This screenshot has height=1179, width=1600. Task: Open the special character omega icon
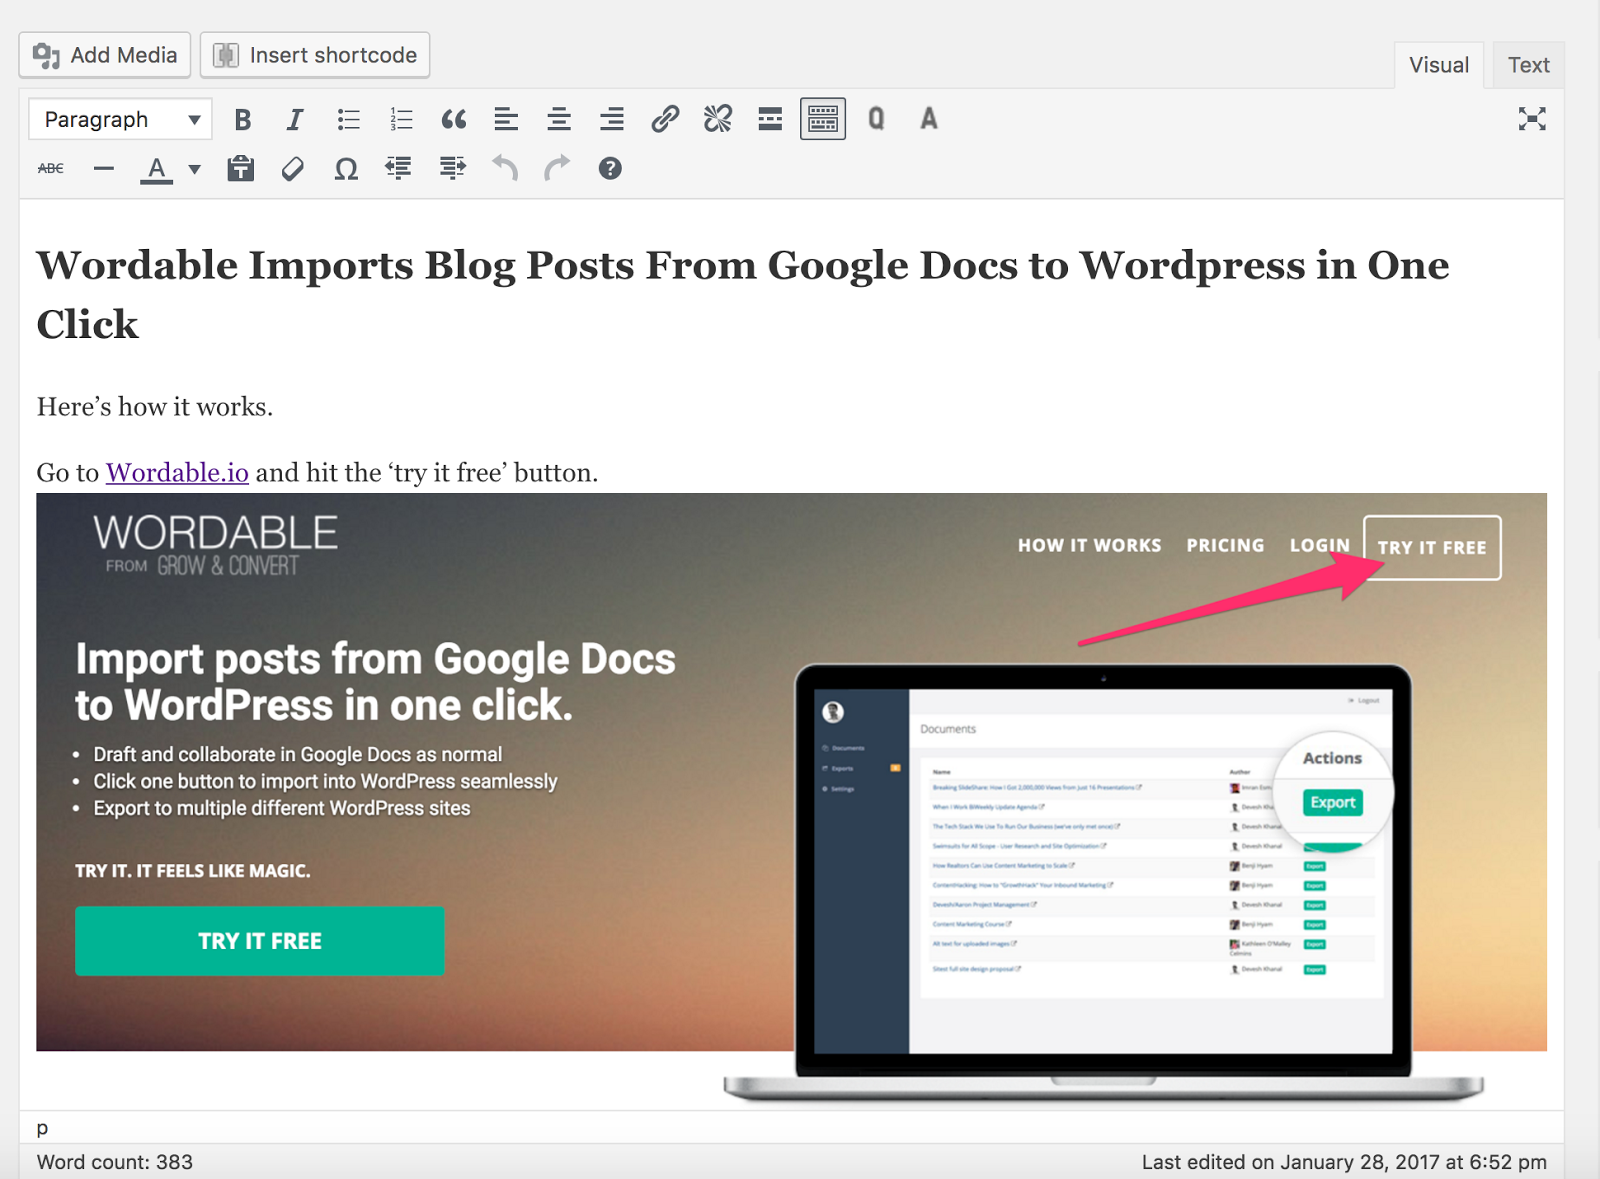pos(346,169)
